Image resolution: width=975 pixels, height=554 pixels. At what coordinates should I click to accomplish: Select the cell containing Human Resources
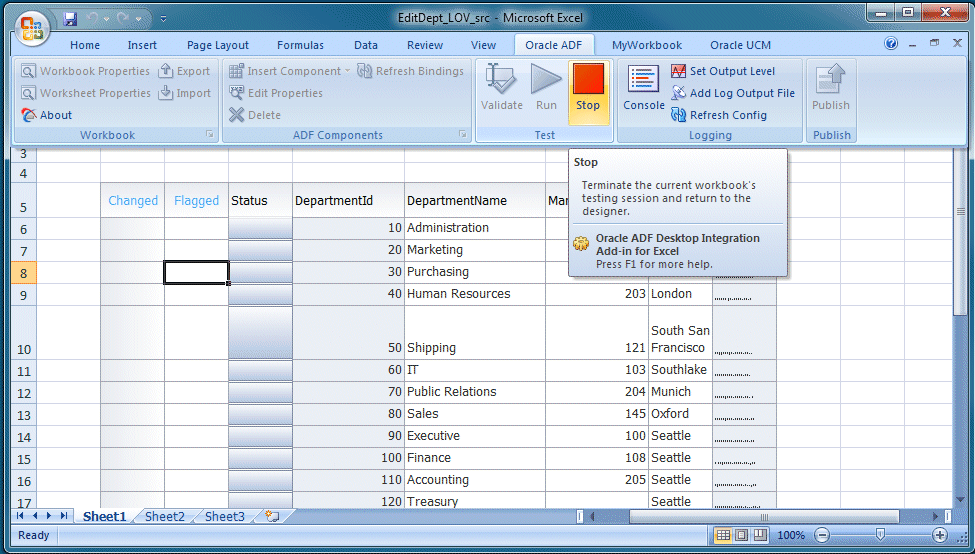pos(474,294)
